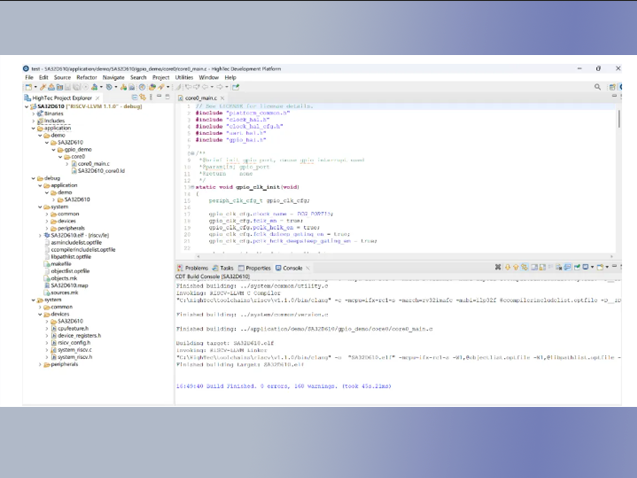
Task: Click the grayed-out Save All toolbar icon
Action: [76, 87]
